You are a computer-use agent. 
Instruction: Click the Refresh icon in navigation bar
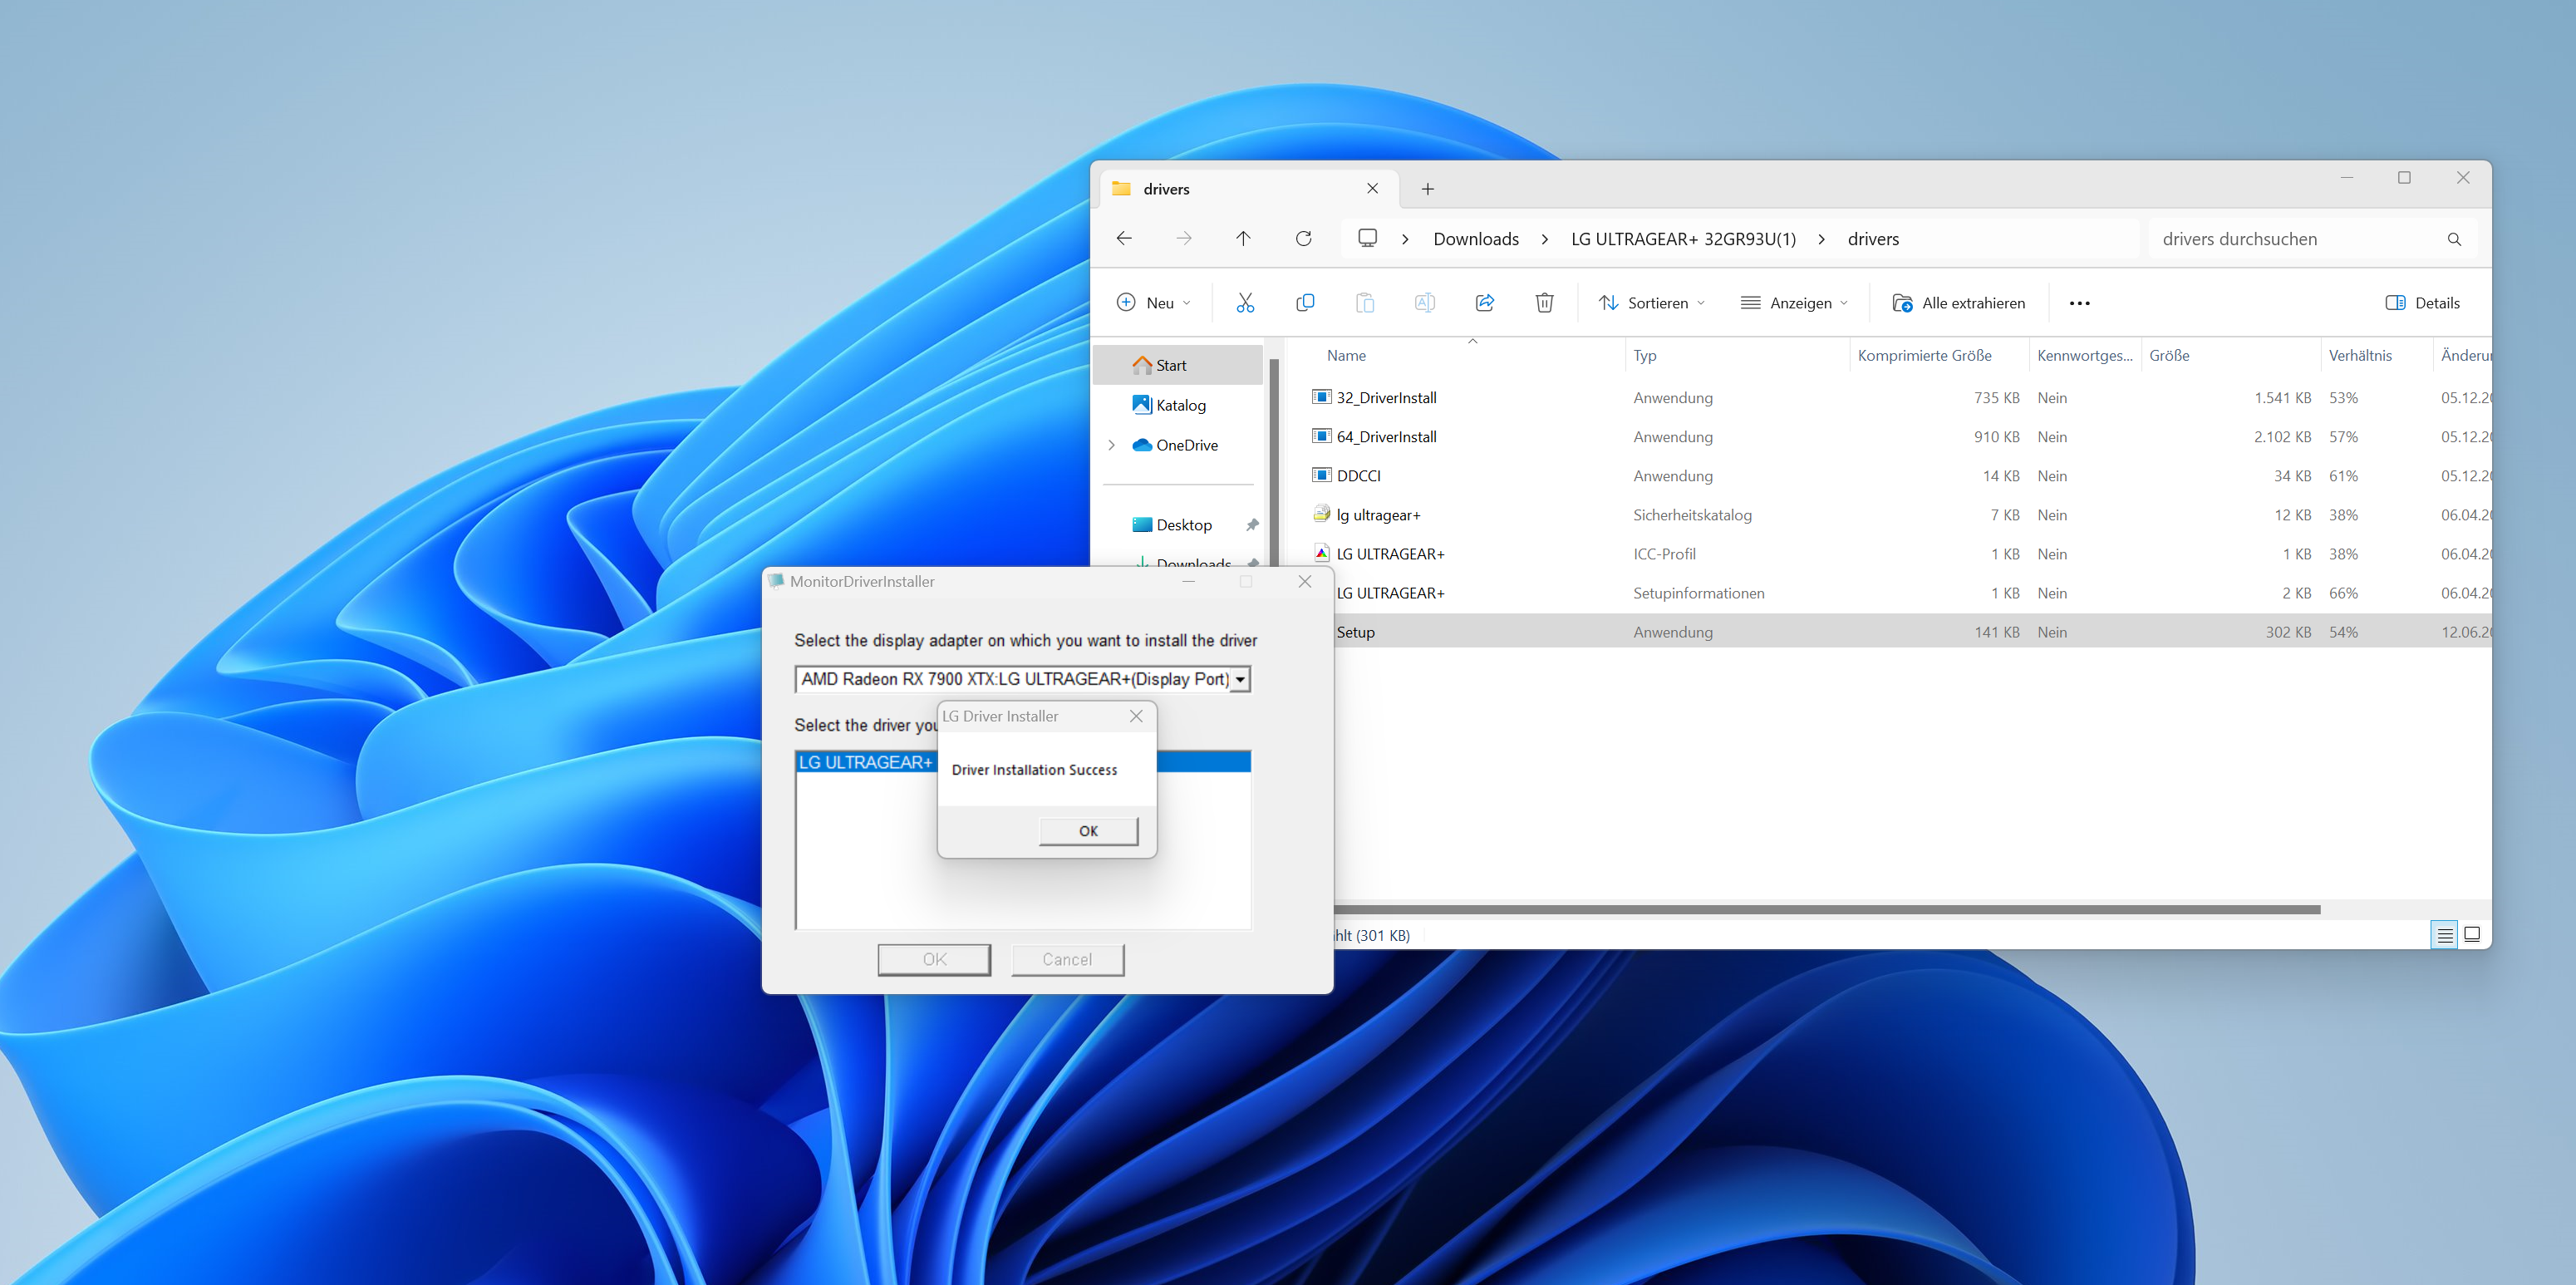click(x=1303, y=238)
